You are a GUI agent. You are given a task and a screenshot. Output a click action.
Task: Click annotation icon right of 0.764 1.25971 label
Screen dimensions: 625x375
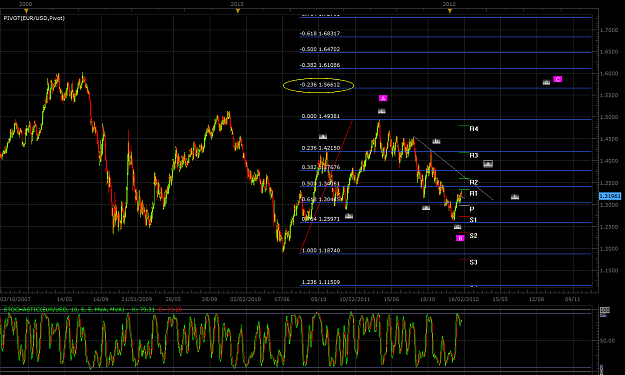[349, 216]
